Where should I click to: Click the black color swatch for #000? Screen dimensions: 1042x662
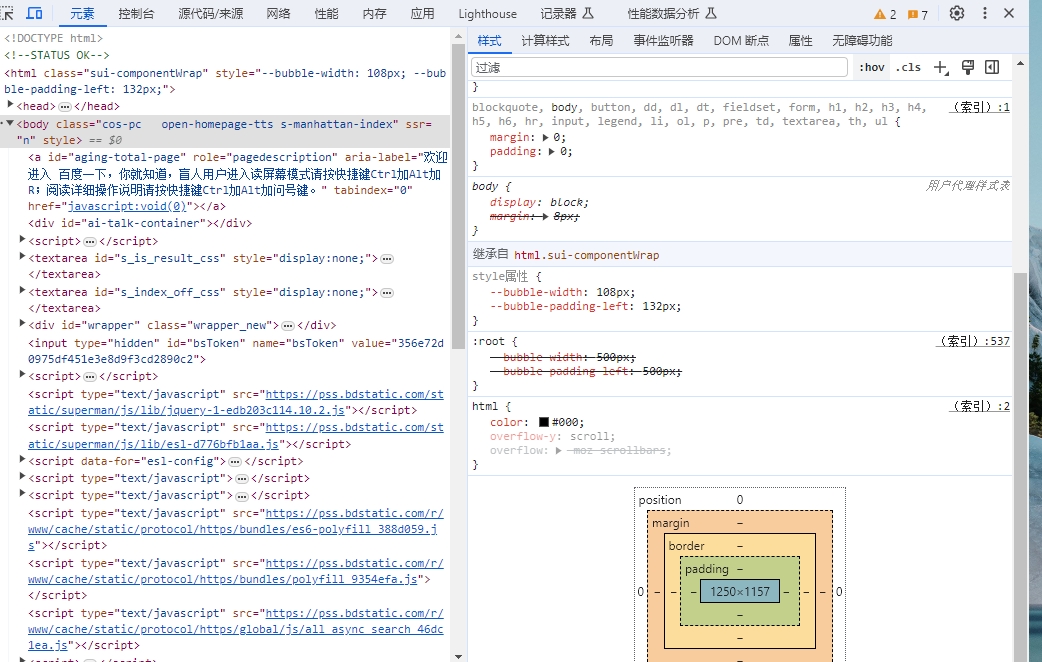coord(544,422)
